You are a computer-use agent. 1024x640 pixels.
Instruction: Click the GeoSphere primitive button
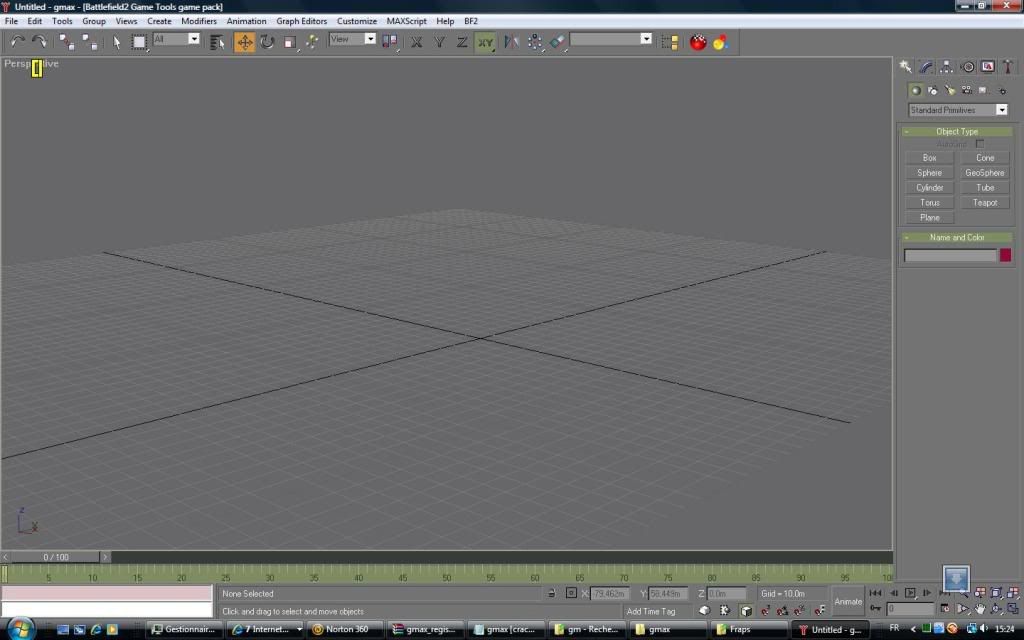985,172
